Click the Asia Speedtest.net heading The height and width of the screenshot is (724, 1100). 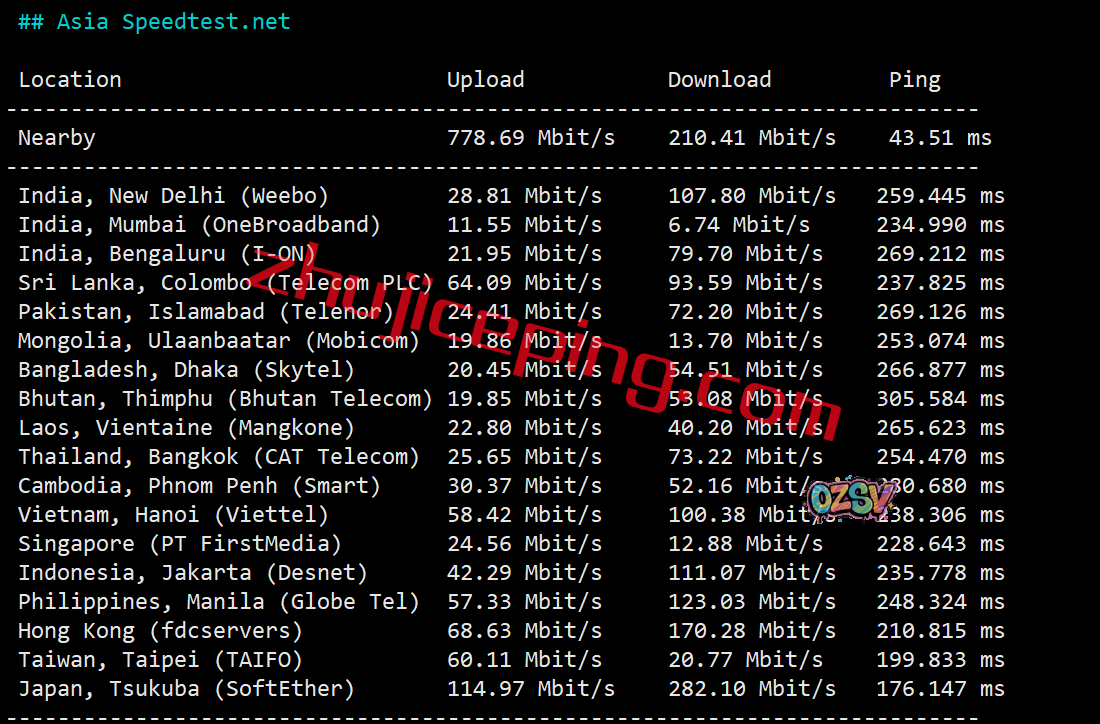(x=155, y=22)
